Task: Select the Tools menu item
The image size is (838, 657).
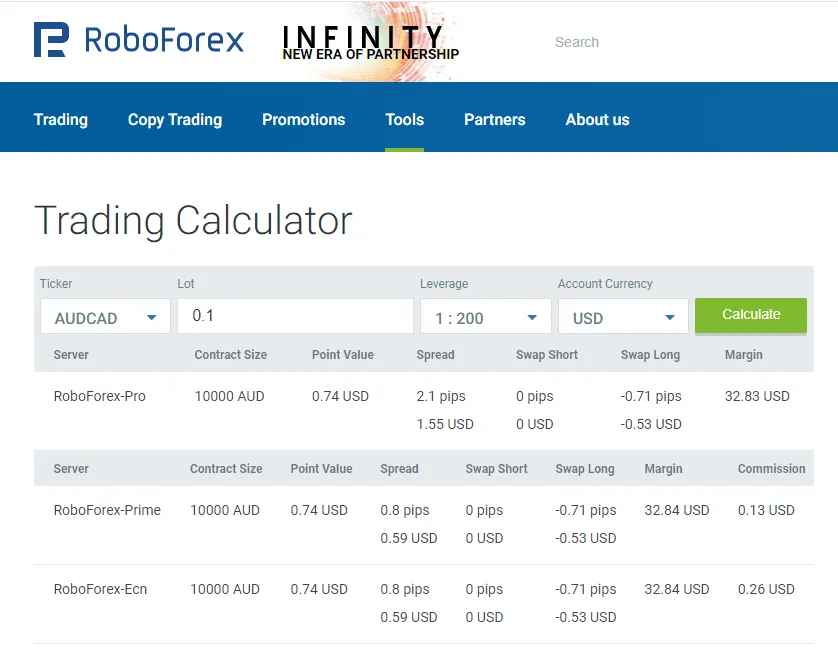Action: point(404,119)
